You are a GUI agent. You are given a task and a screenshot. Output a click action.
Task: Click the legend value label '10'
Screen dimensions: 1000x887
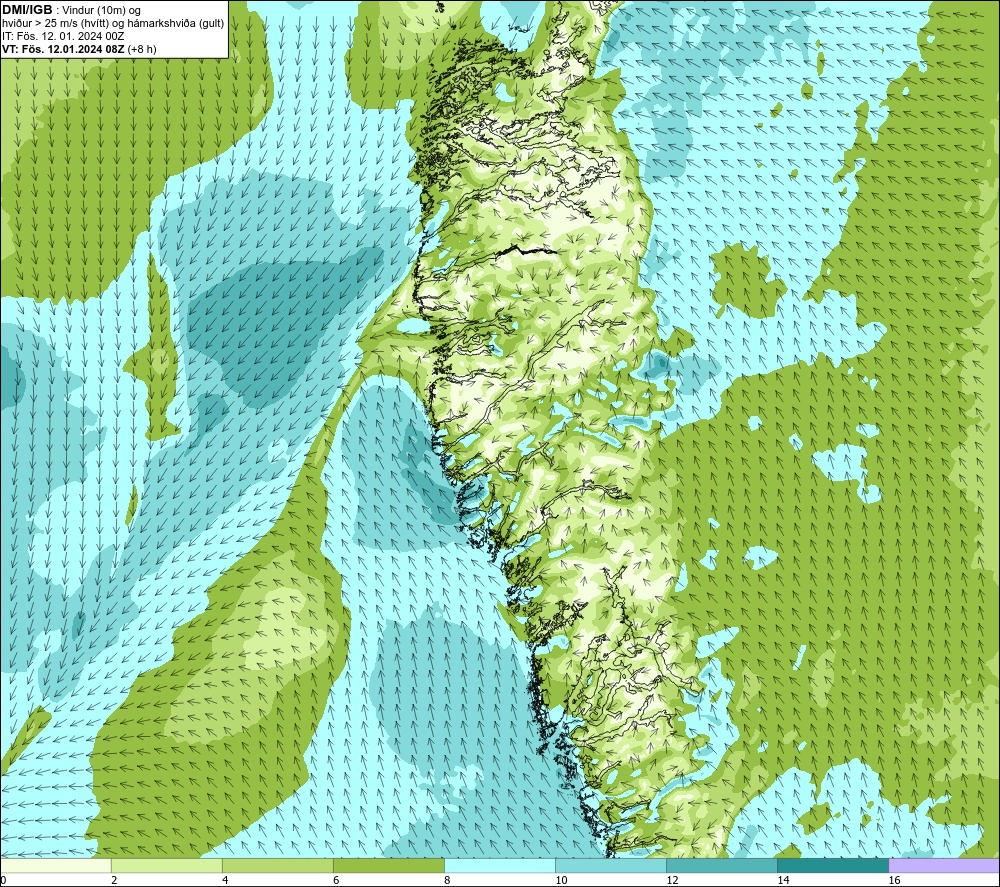click(x=561, y=881)
